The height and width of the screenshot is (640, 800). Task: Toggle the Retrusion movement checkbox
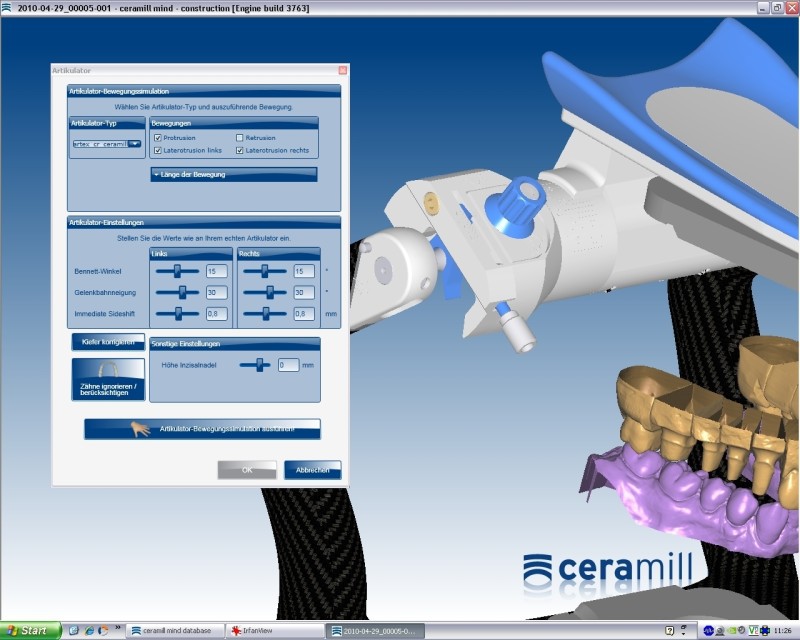tap(240, 138)
